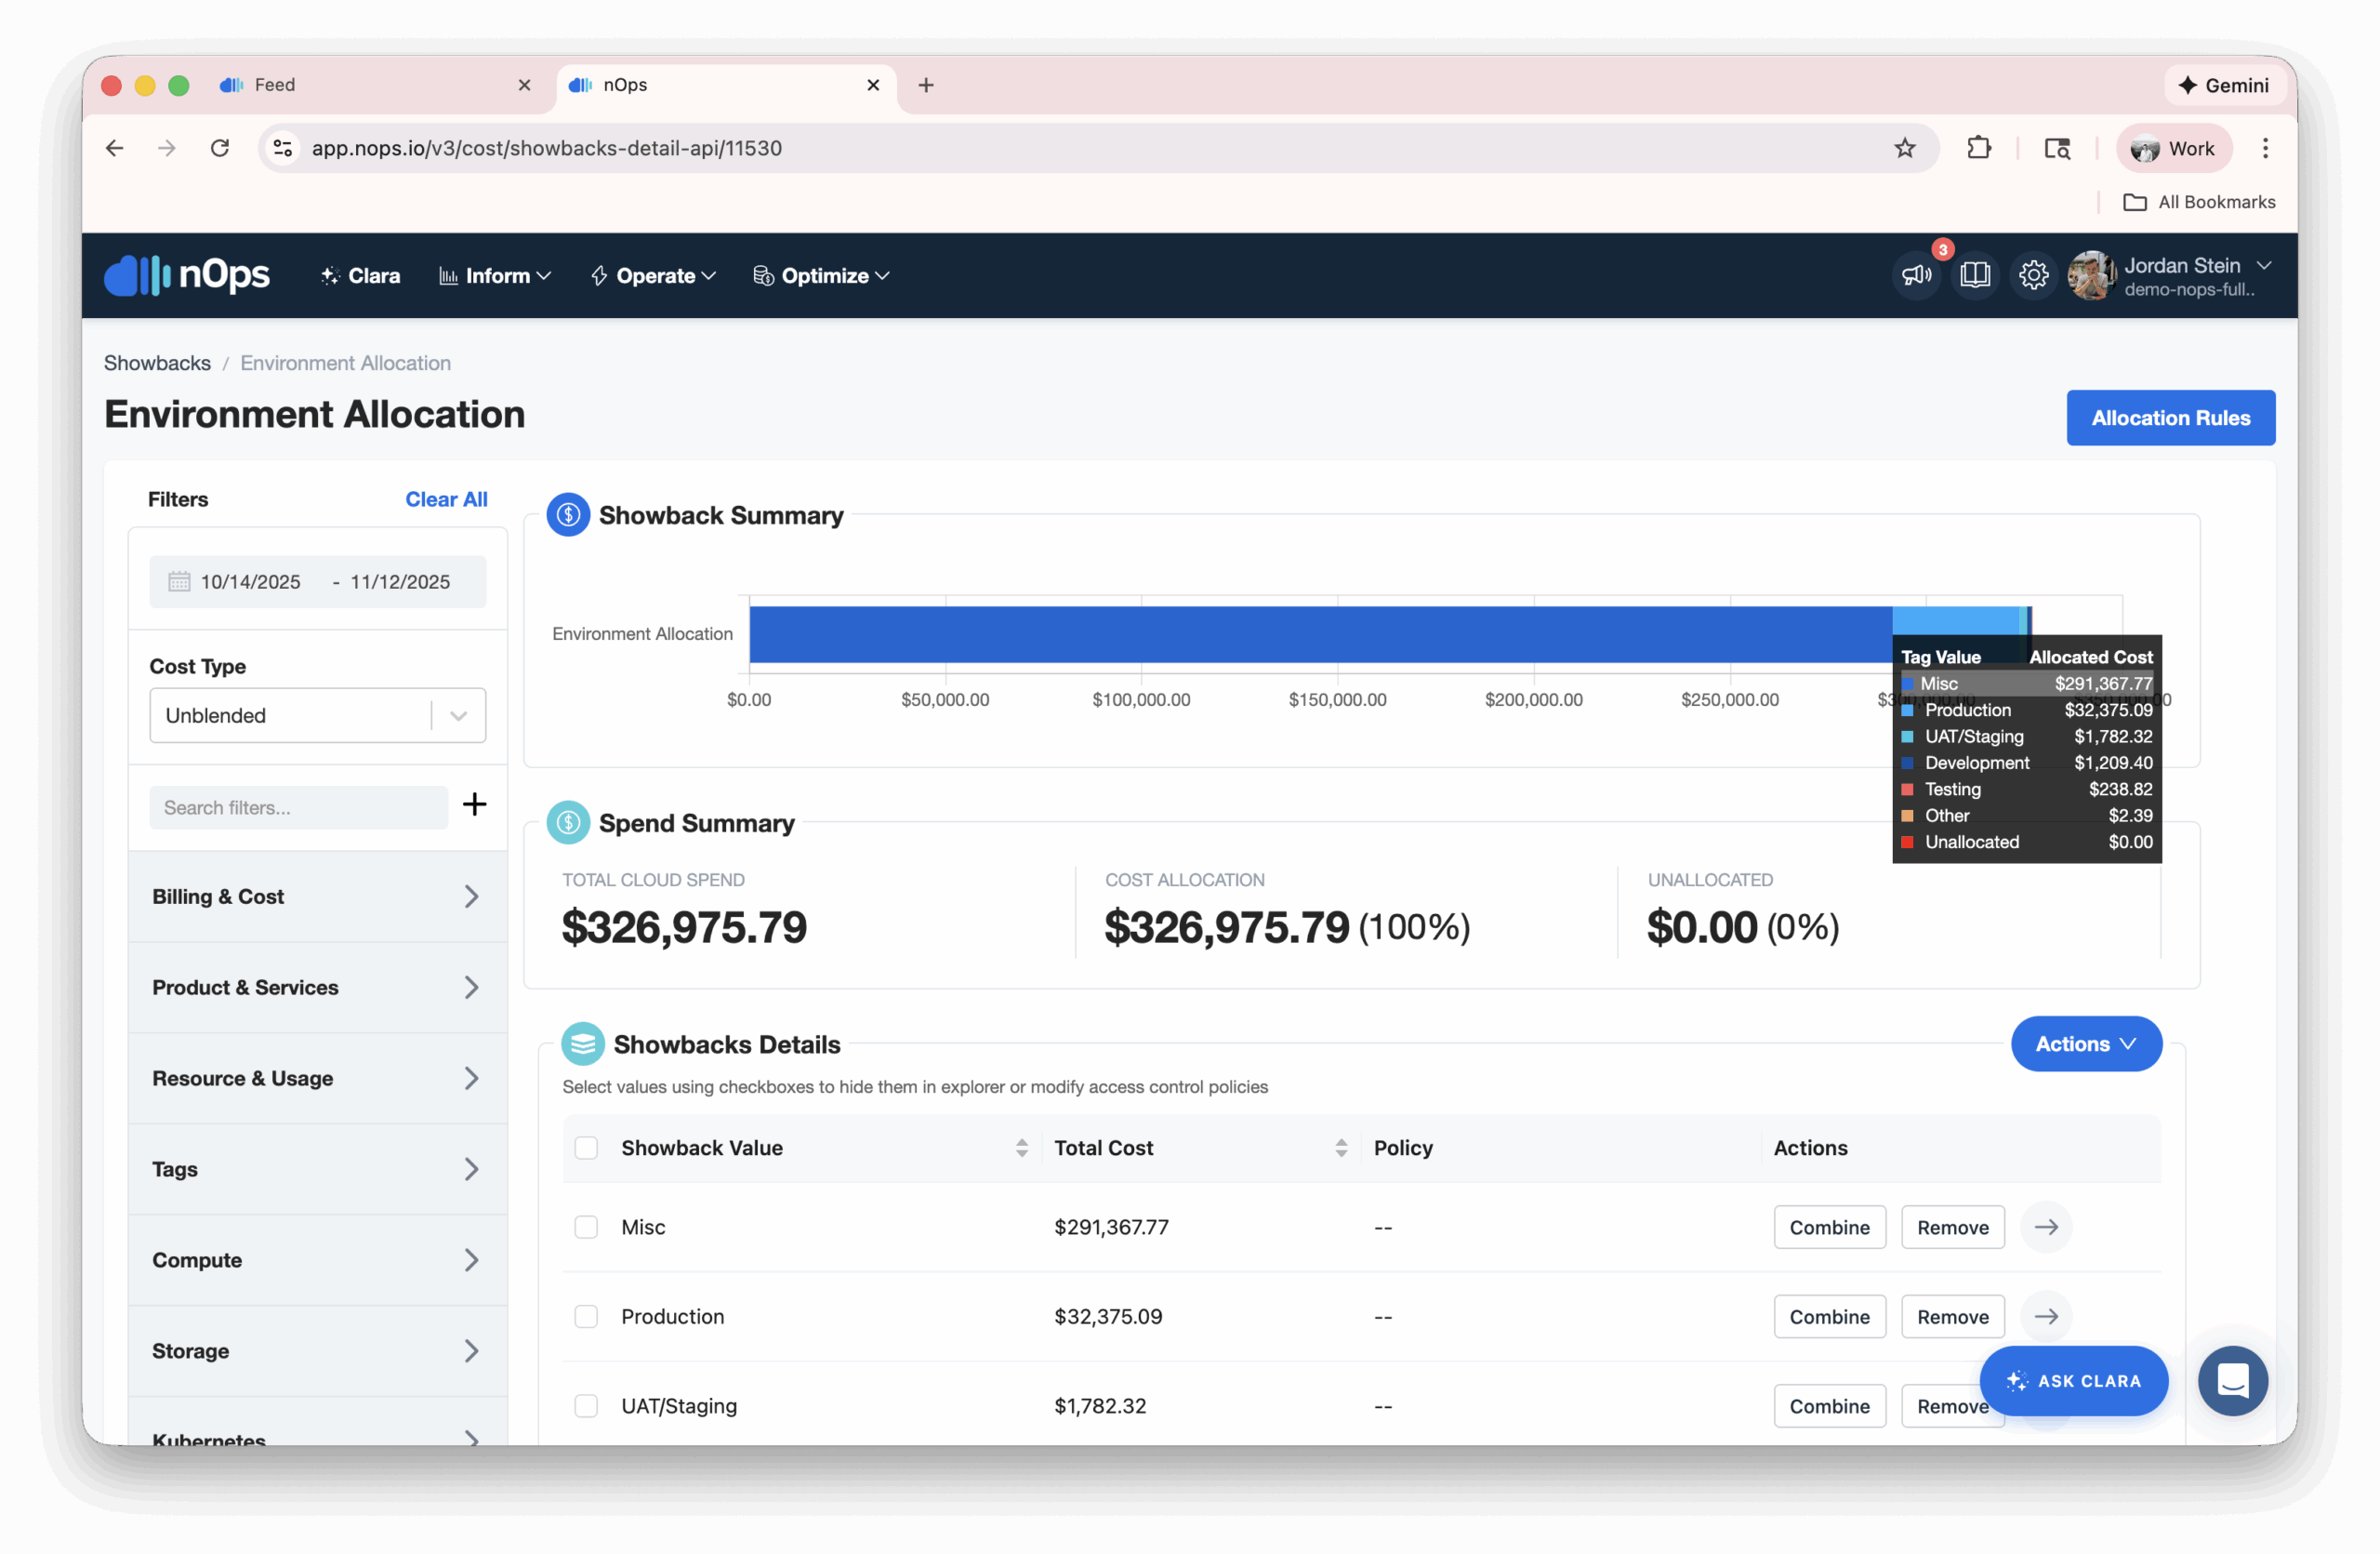Open the Inform menu

click(x=496, y=276)
